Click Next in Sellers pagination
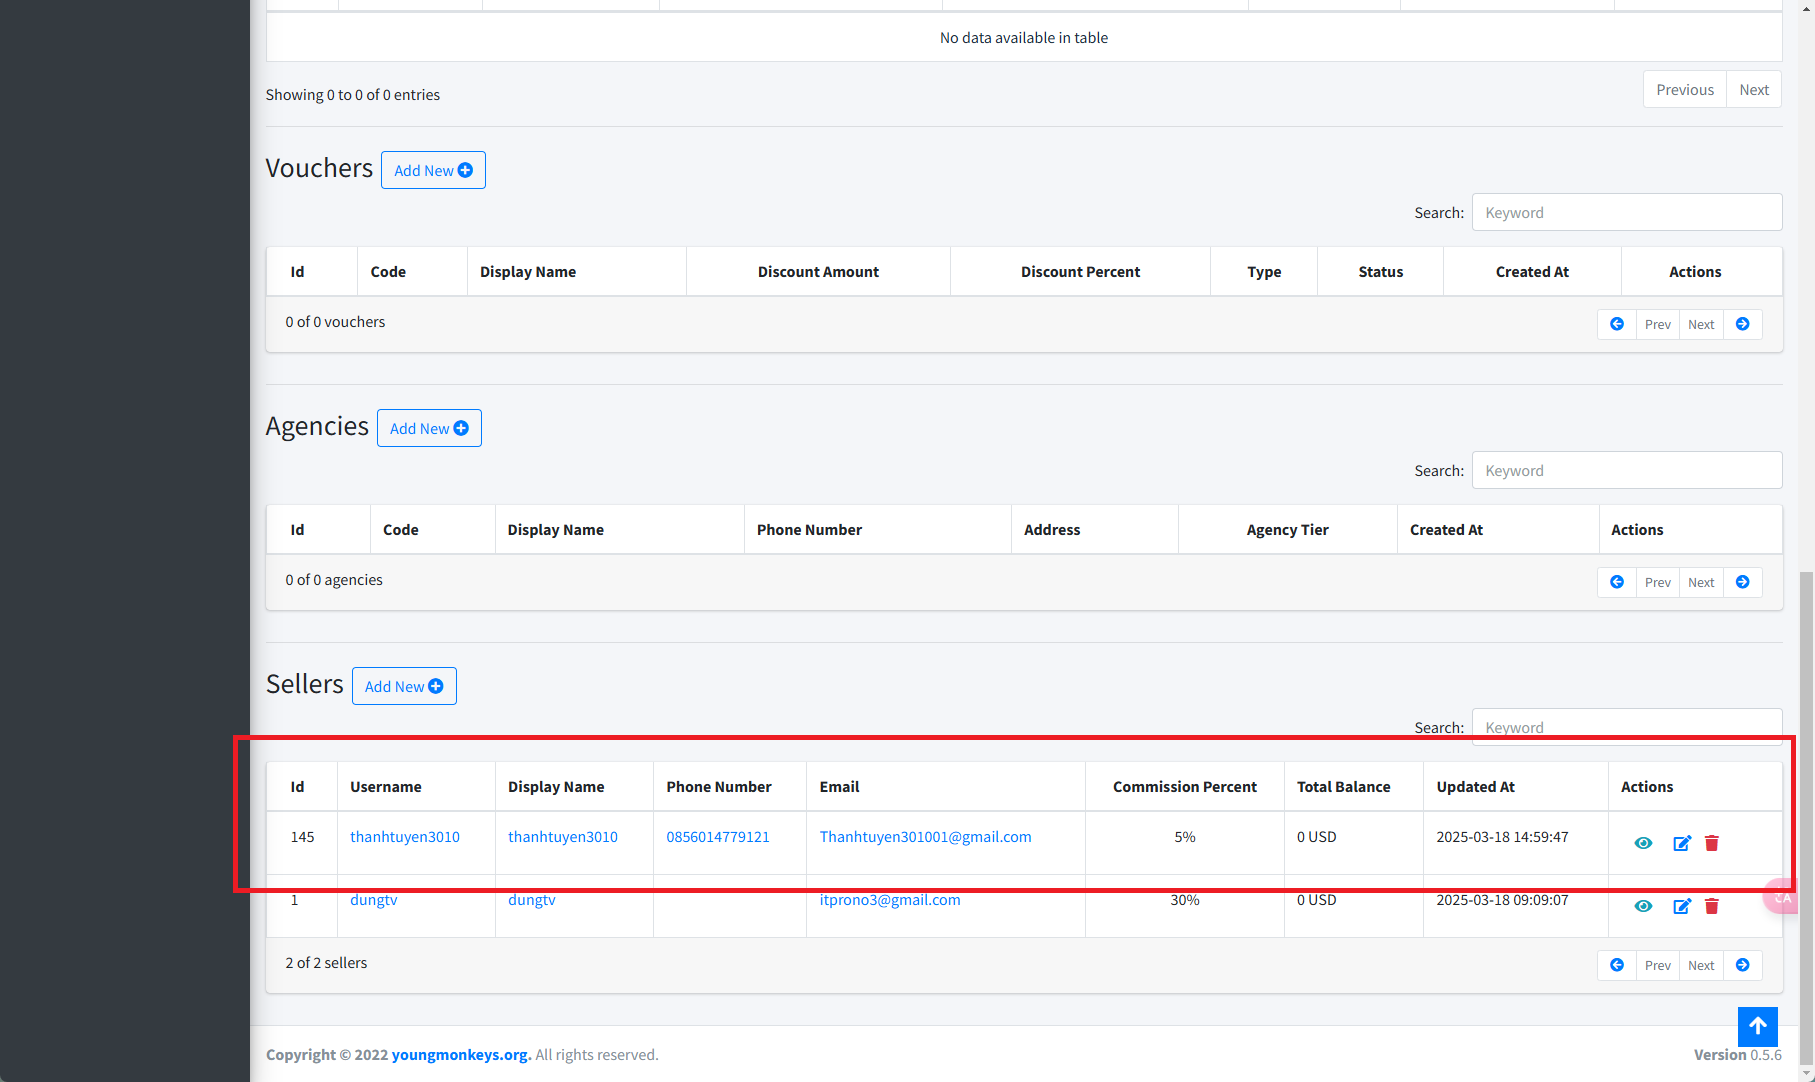 1701,965
